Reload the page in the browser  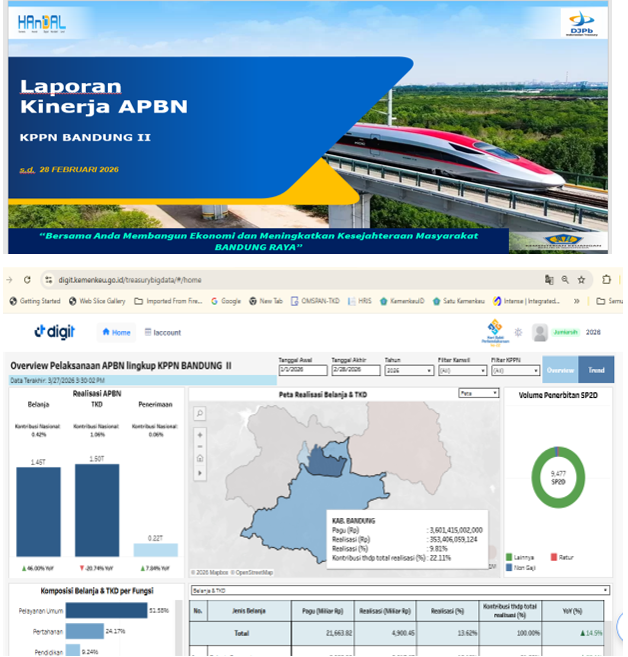(27, 280)
